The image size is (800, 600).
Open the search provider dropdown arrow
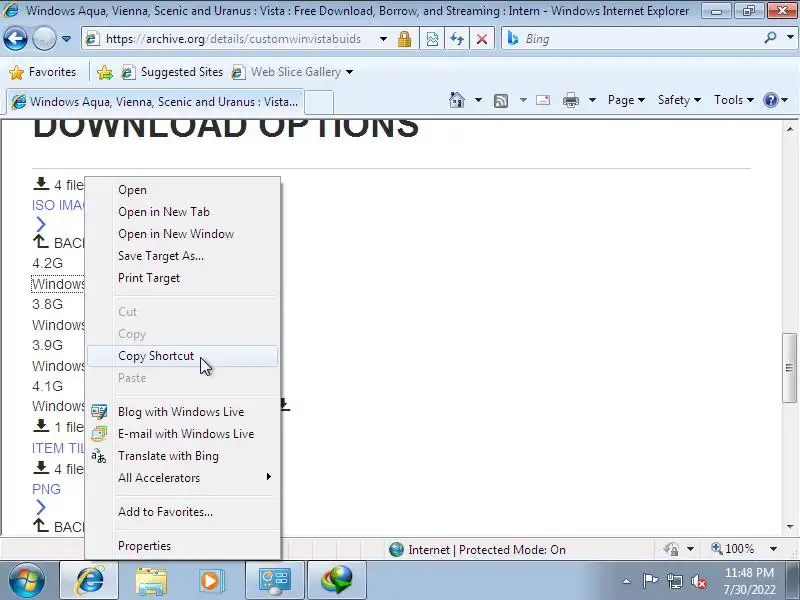click(790, 38)
